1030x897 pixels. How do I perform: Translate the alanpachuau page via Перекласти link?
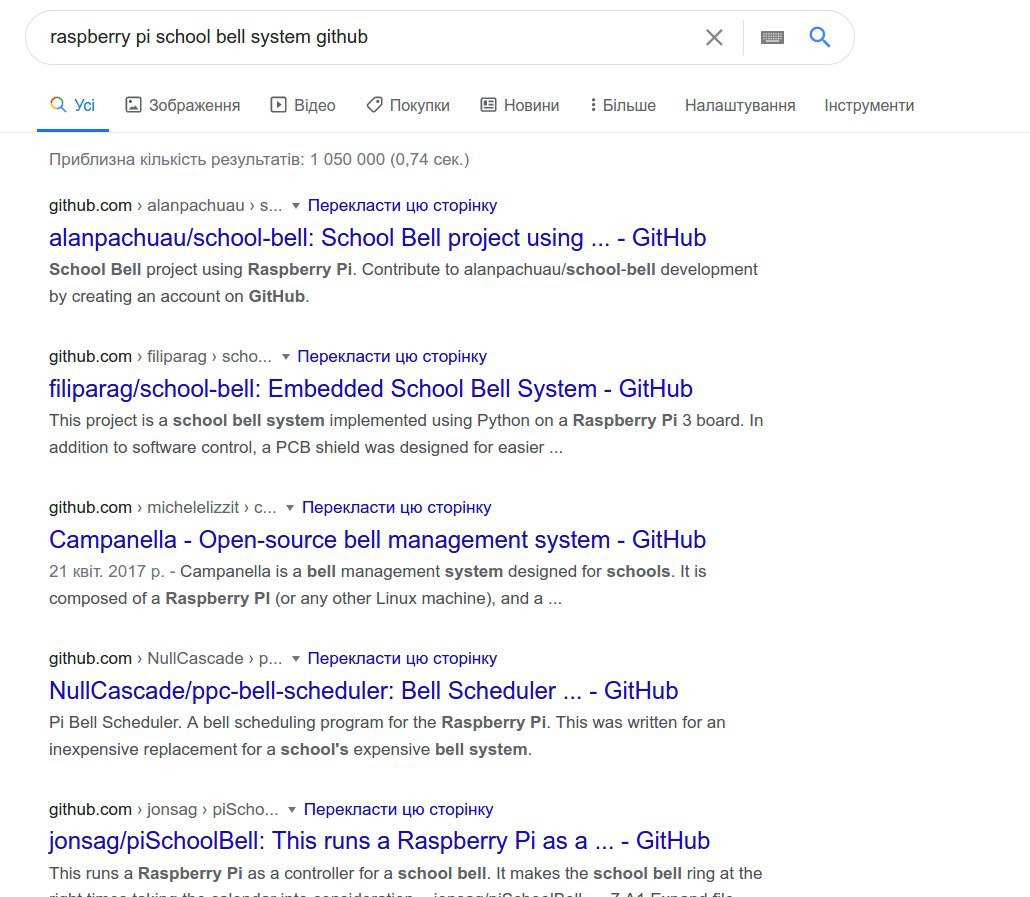coord(402,206)
